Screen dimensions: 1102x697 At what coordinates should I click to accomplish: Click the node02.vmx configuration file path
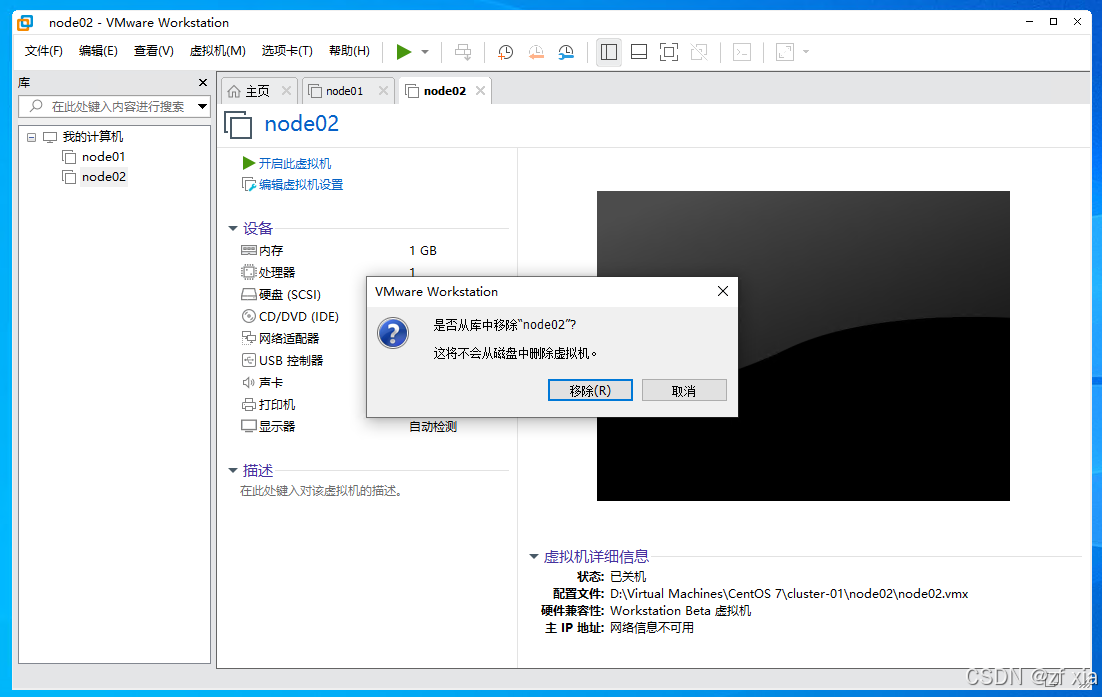click(789, 594)
